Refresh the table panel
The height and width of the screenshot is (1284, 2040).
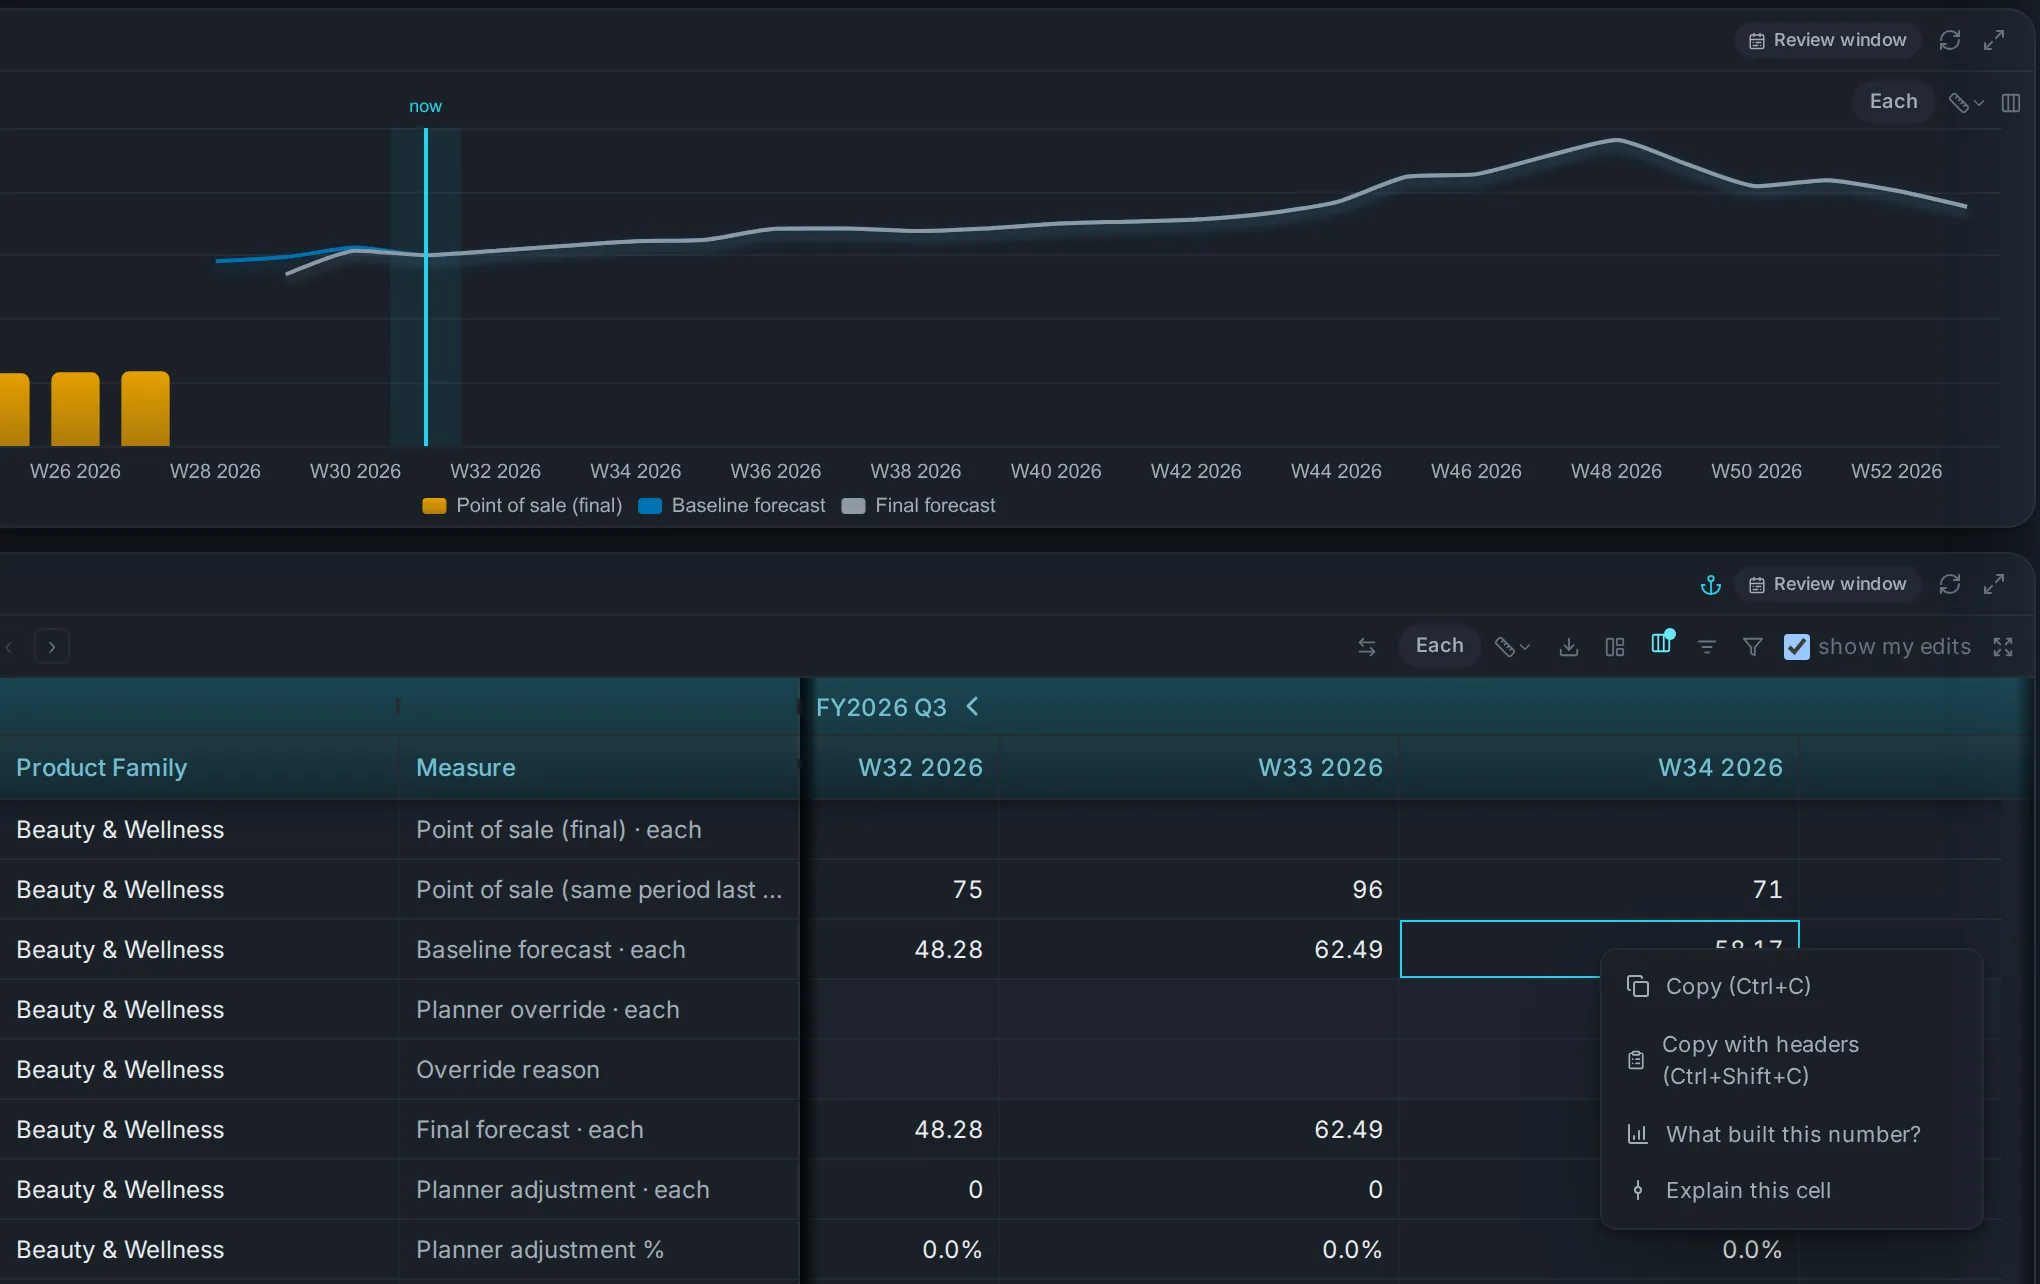pyautogui.click(x=1949, y=584)
